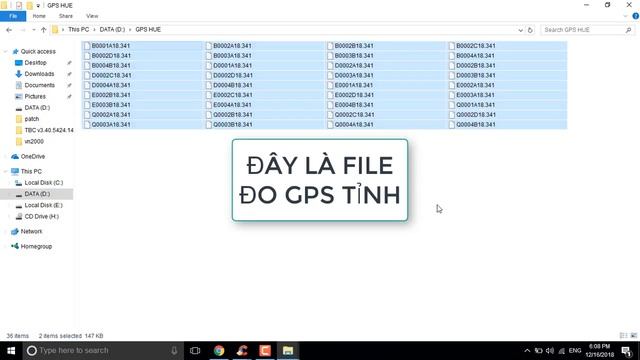
Task: Select file B0002A18.341
Action: pyautogui.click(x=232, y=46)
